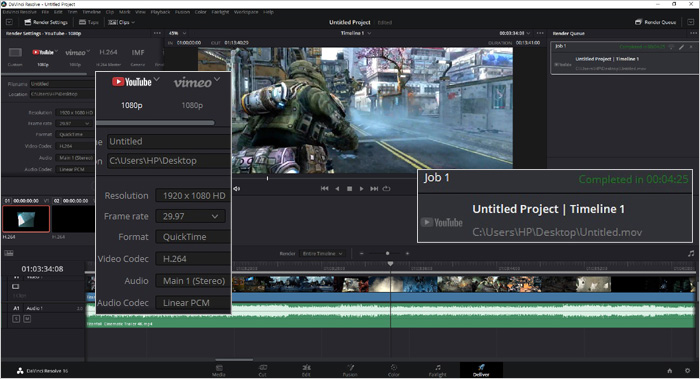
Task: Select the small Job 1 render queue entry
Action: 625,58
